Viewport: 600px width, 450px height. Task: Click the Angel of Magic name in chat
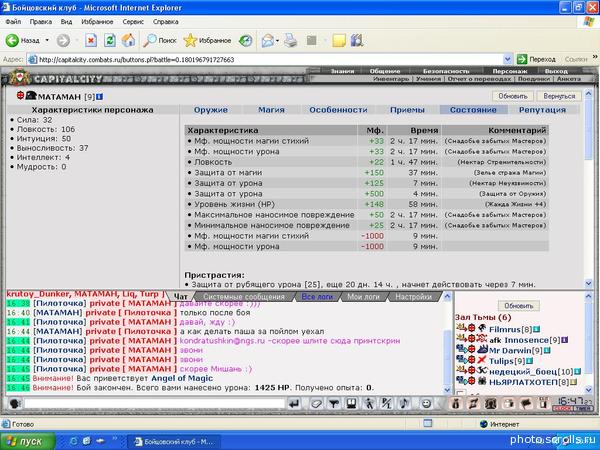pyautogui.click(x=182, y=378)
